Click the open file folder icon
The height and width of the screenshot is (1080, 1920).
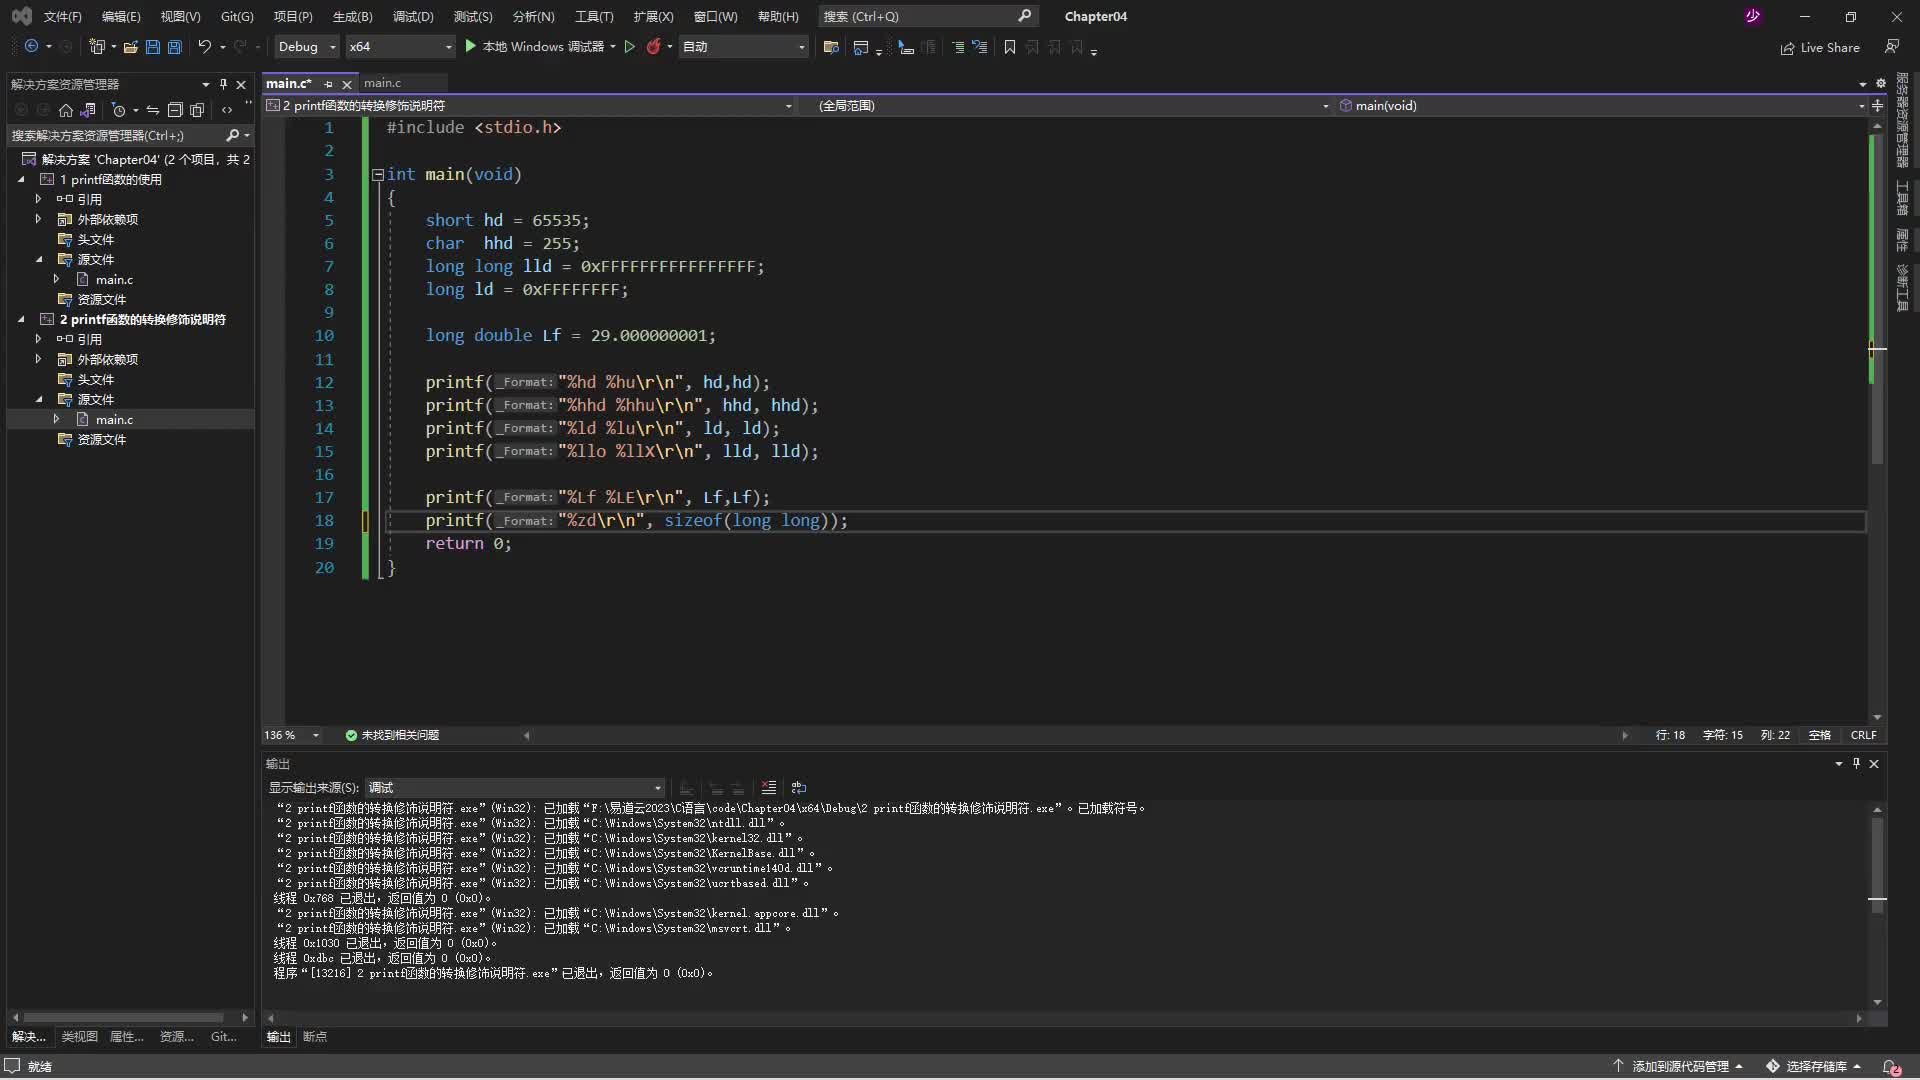coord(130,46)
